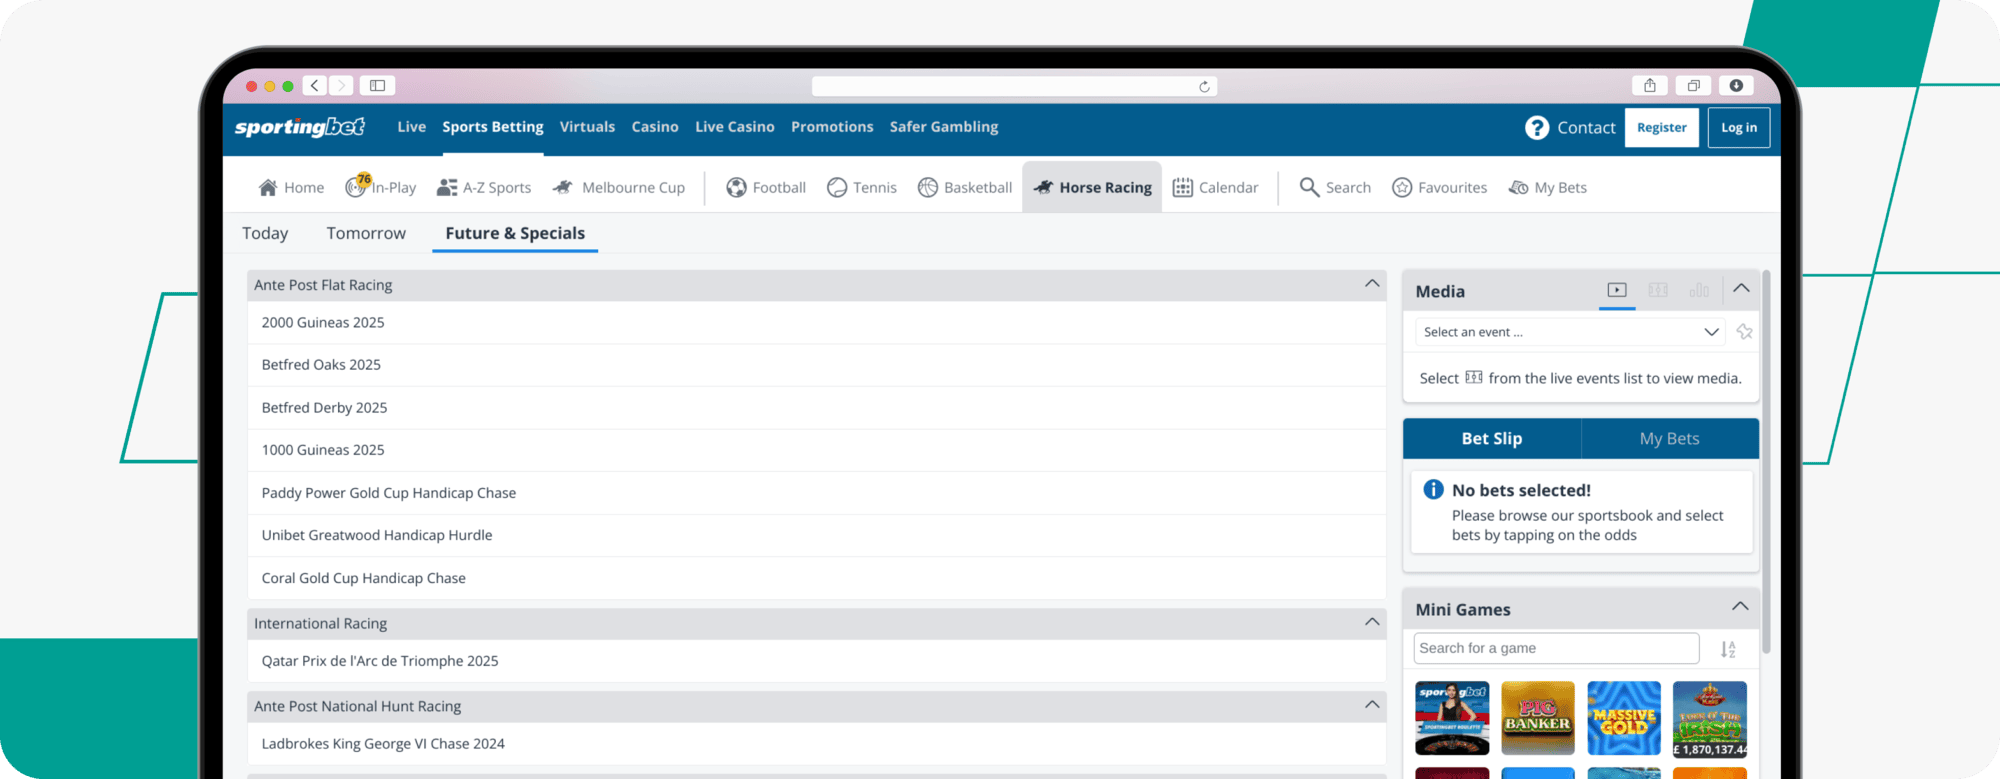Screen dimensions: 2000x779
Task: Switch to the Tomorrow tab
Action: tap(366, 233)
